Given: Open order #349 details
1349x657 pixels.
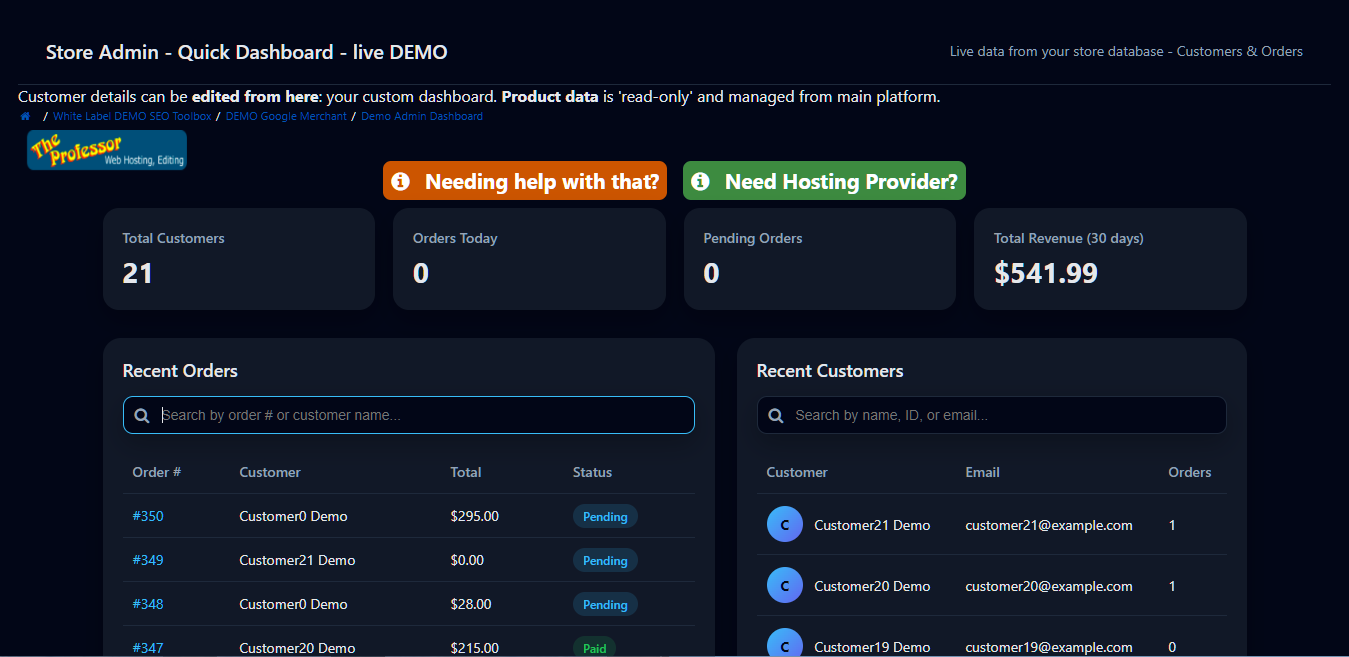Looking at the screenshot, I should point(148,560).
